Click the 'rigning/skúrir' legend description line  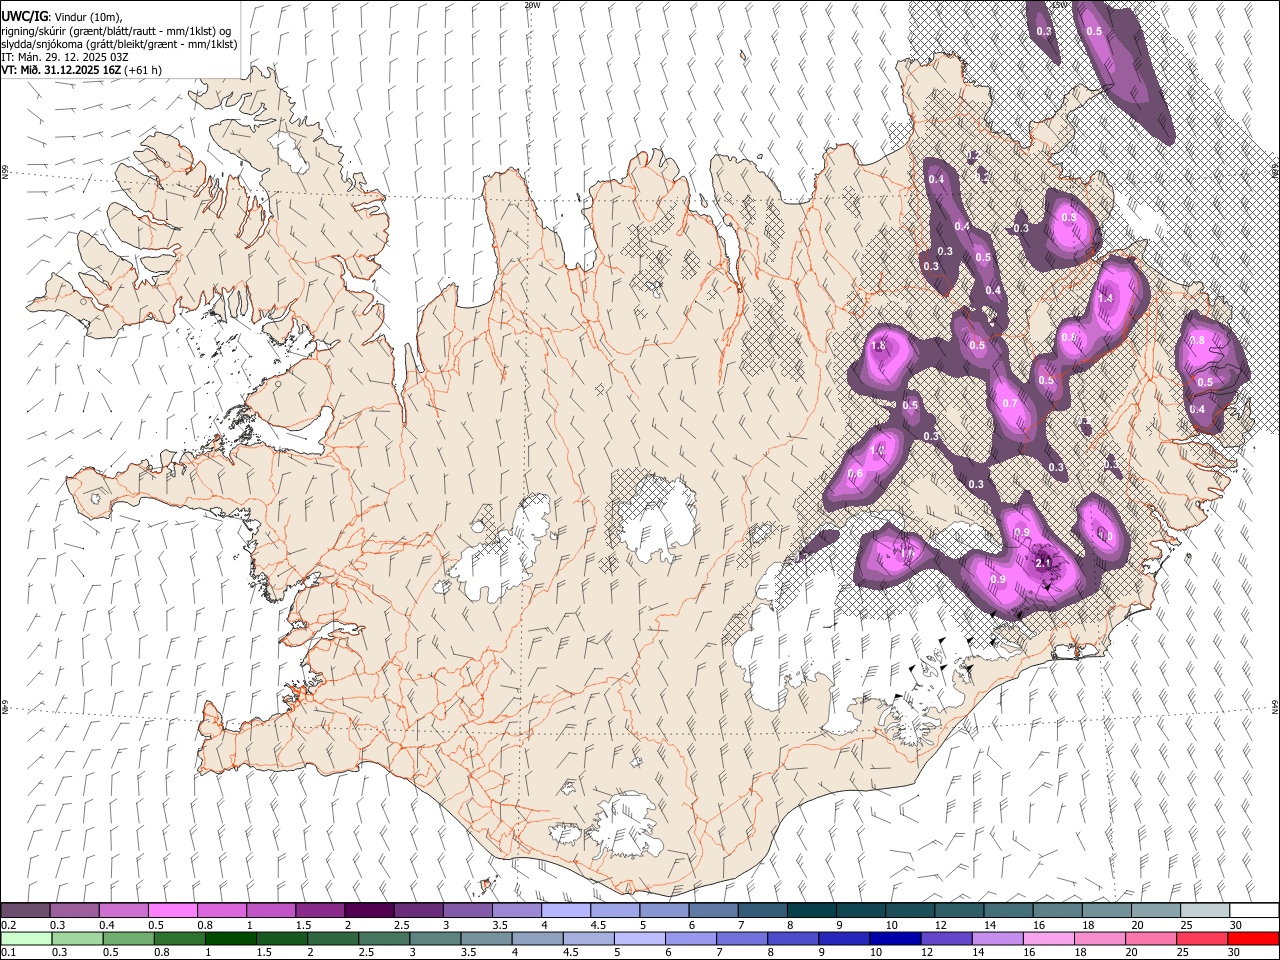[x=116, y=31]
